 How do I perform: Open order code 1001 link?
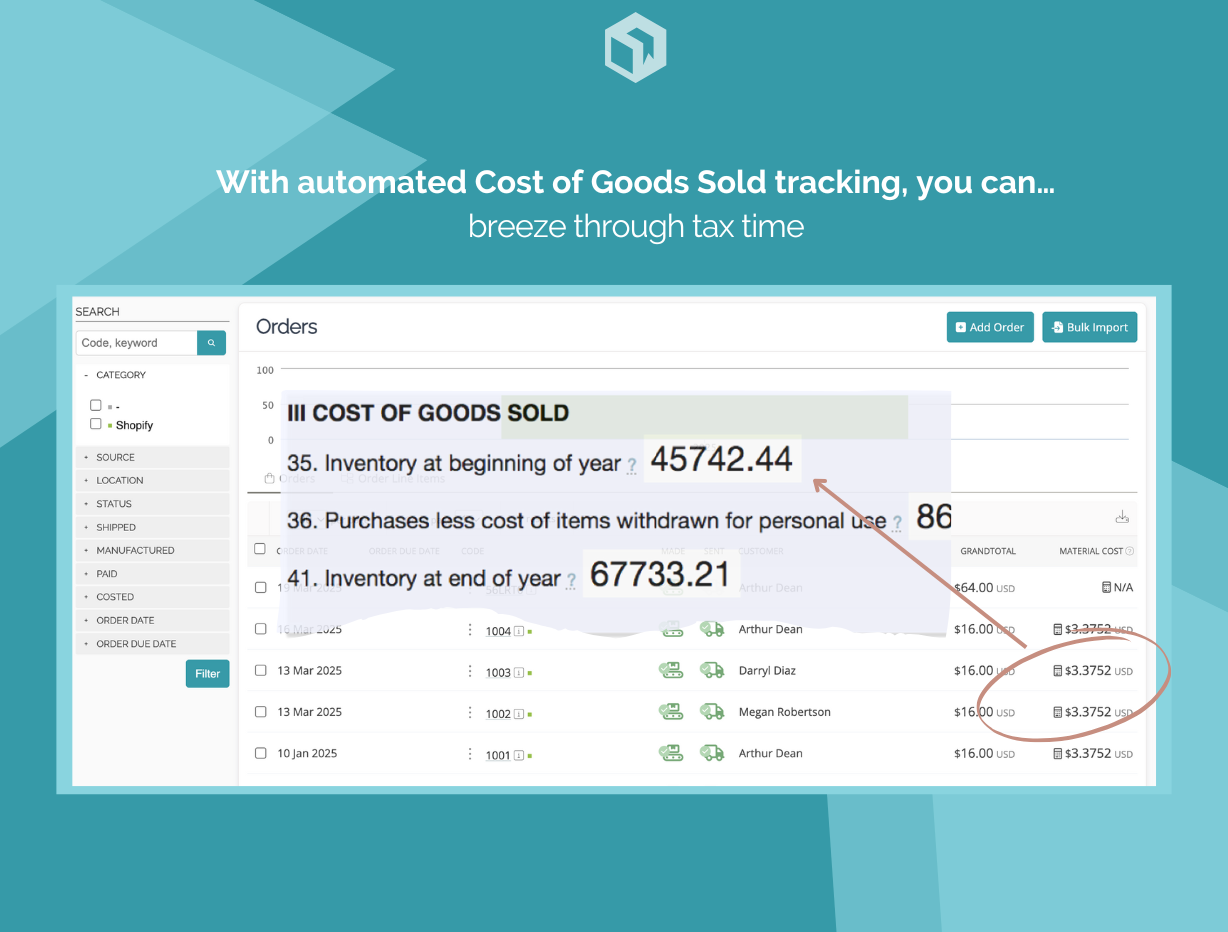pyautogui.click(x=498, y=755)
